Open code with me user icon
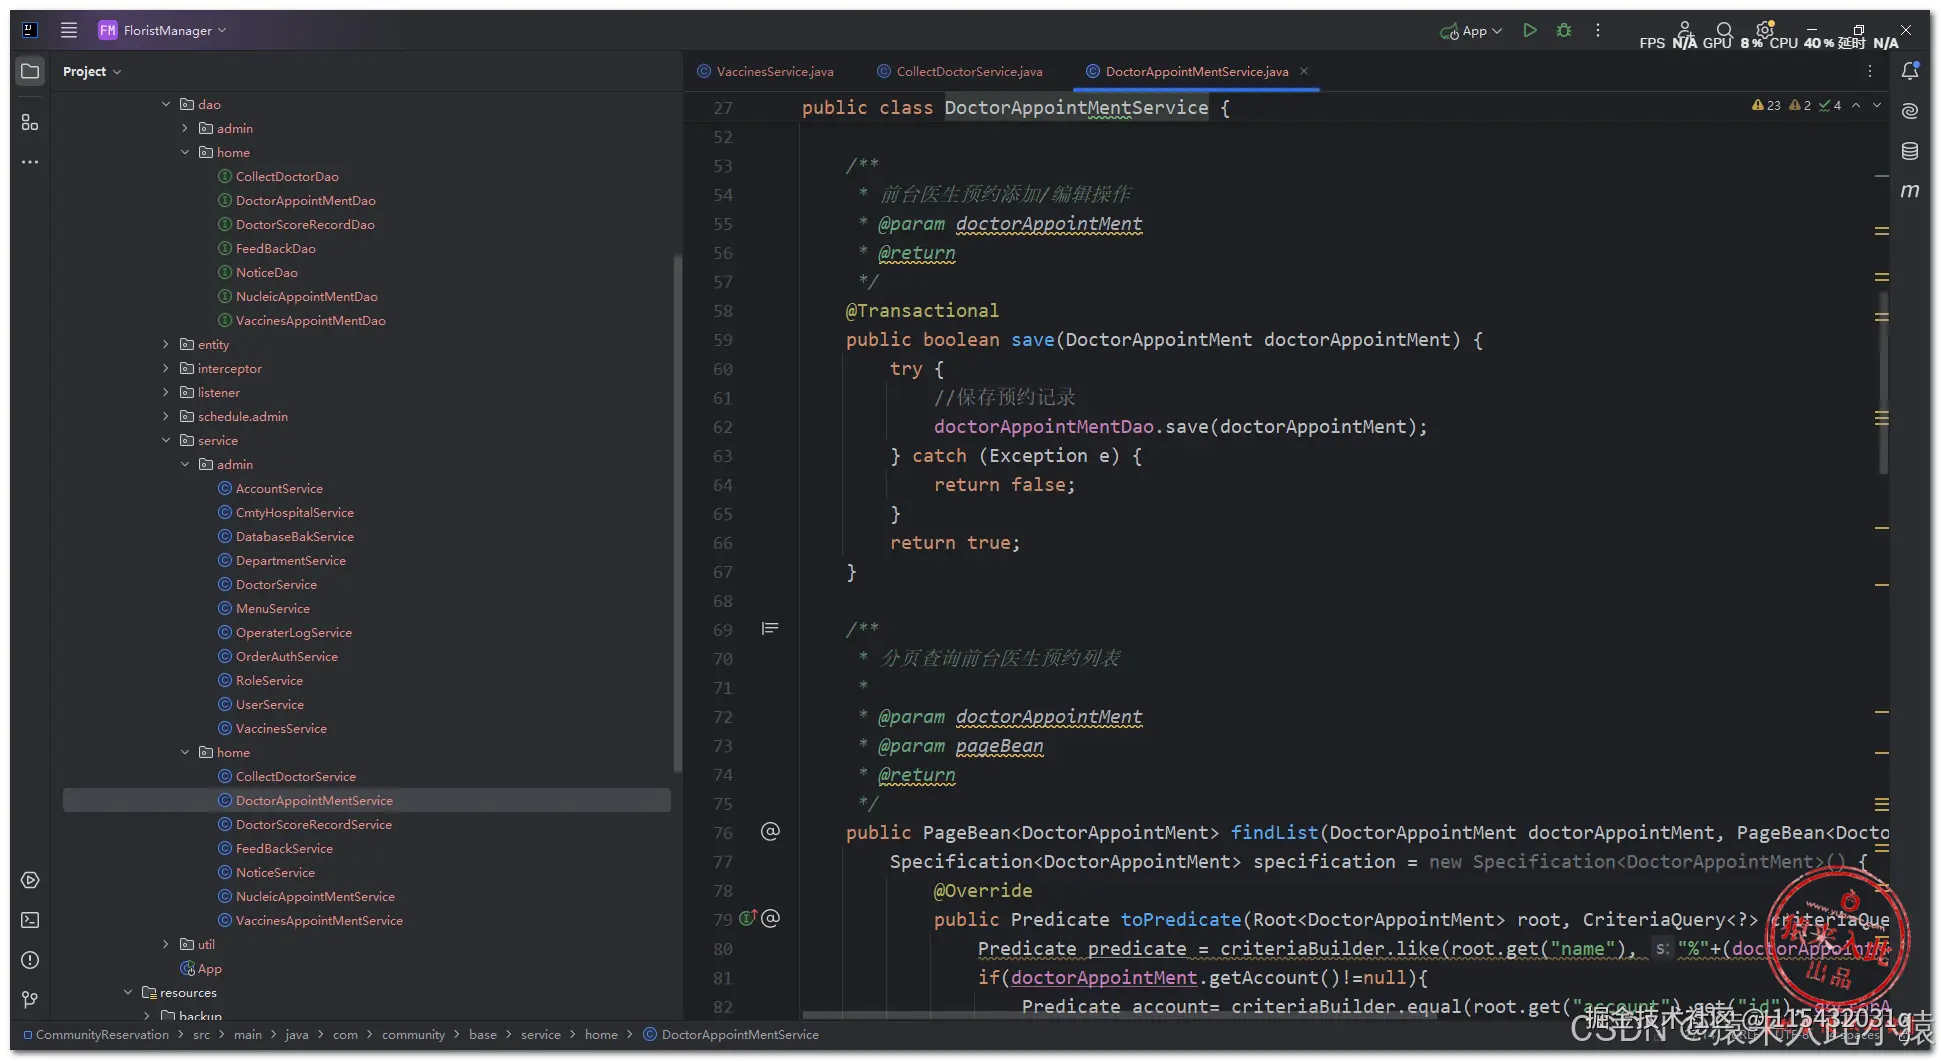The image size is (1941, 1061). pyautogui.click(x=1685, y=30)
